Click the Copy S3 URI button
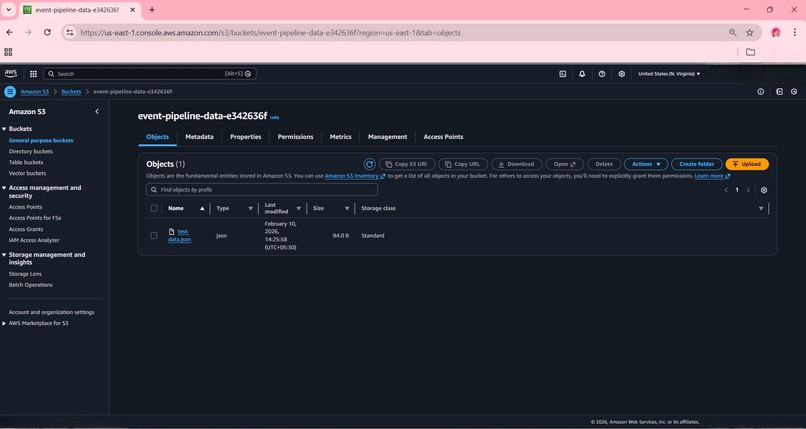This screenshot has width=806, height=429. (x=407, y=164)
